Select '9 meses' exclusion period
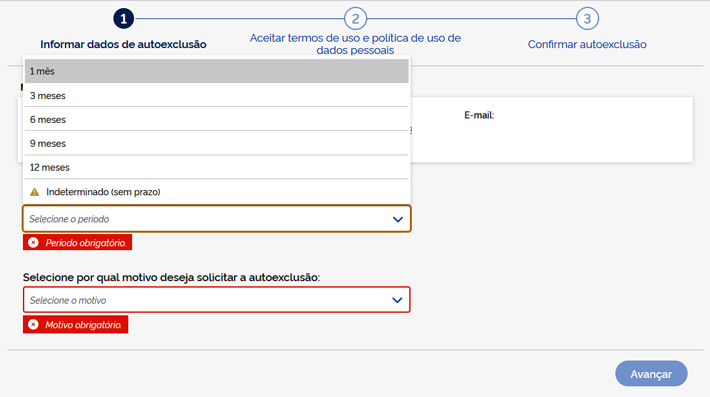This screenshot has width=710, height=397. 216,143
